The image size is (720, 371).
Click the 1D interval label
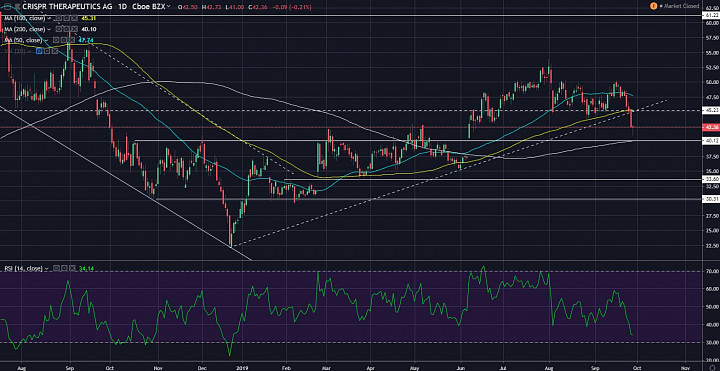(x=123, y=6)
